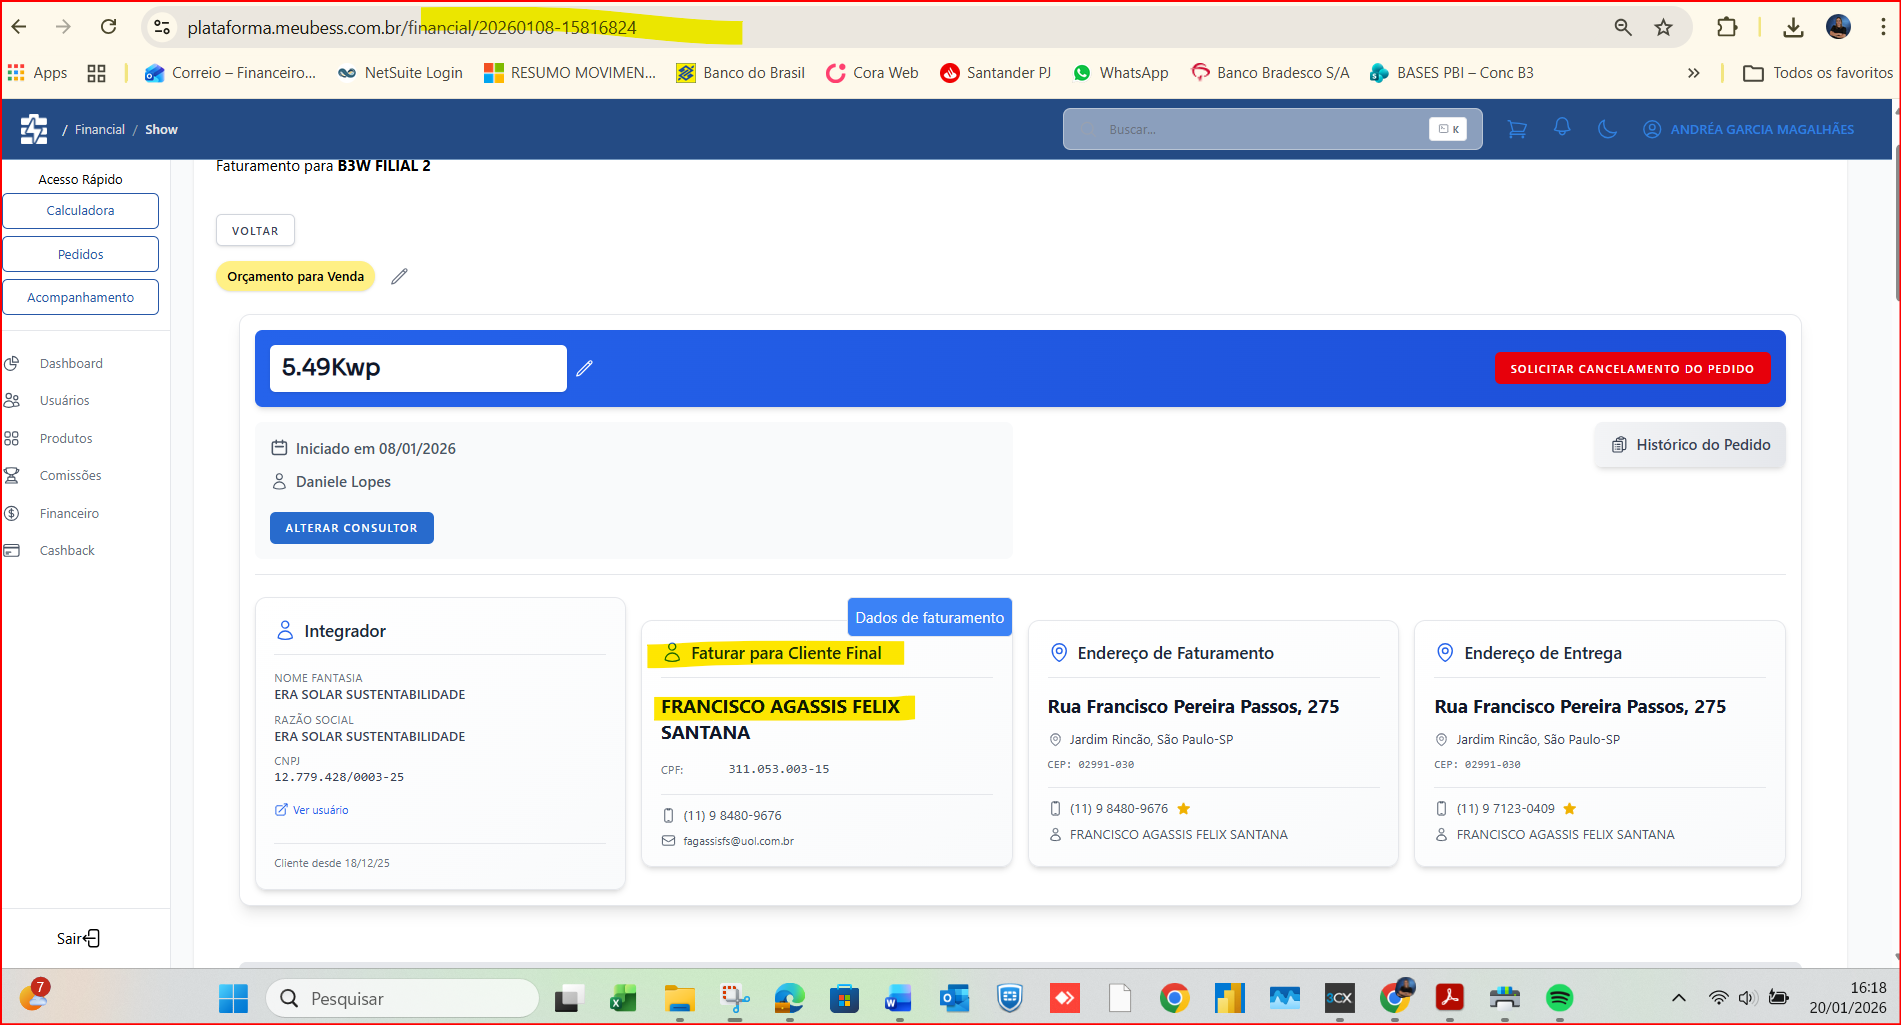This screenshot has height=1025, width=1901.
Task: Show hidden system tray icons arrow
Action: click(x=1679, y=998)
